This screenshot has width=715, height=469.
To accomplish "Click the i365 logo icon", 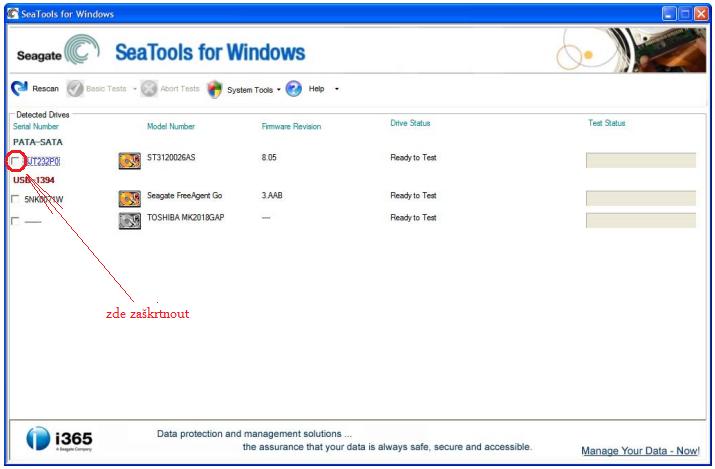I will tap(38, 438).
